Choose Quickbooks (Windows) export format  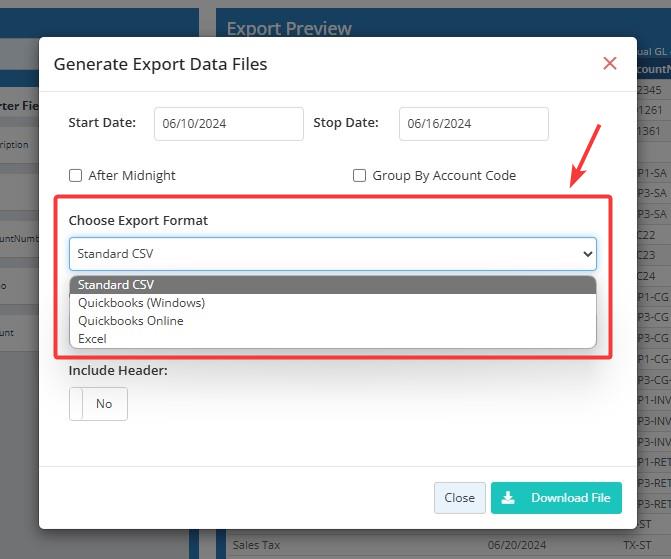(x=141, y=303)
